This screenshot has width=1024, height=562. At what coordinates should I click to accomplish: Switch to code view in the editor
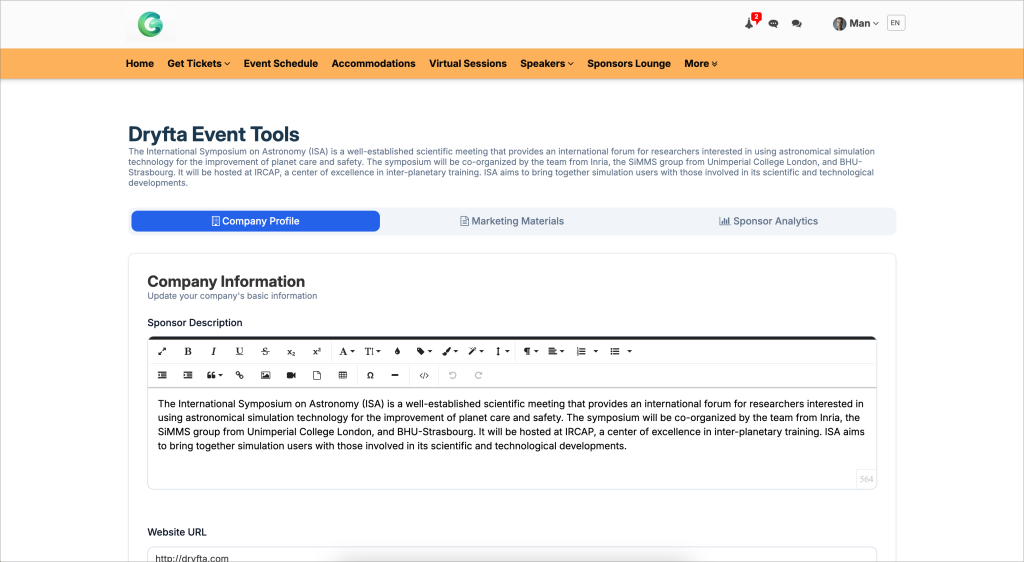[x=424, y=375]
